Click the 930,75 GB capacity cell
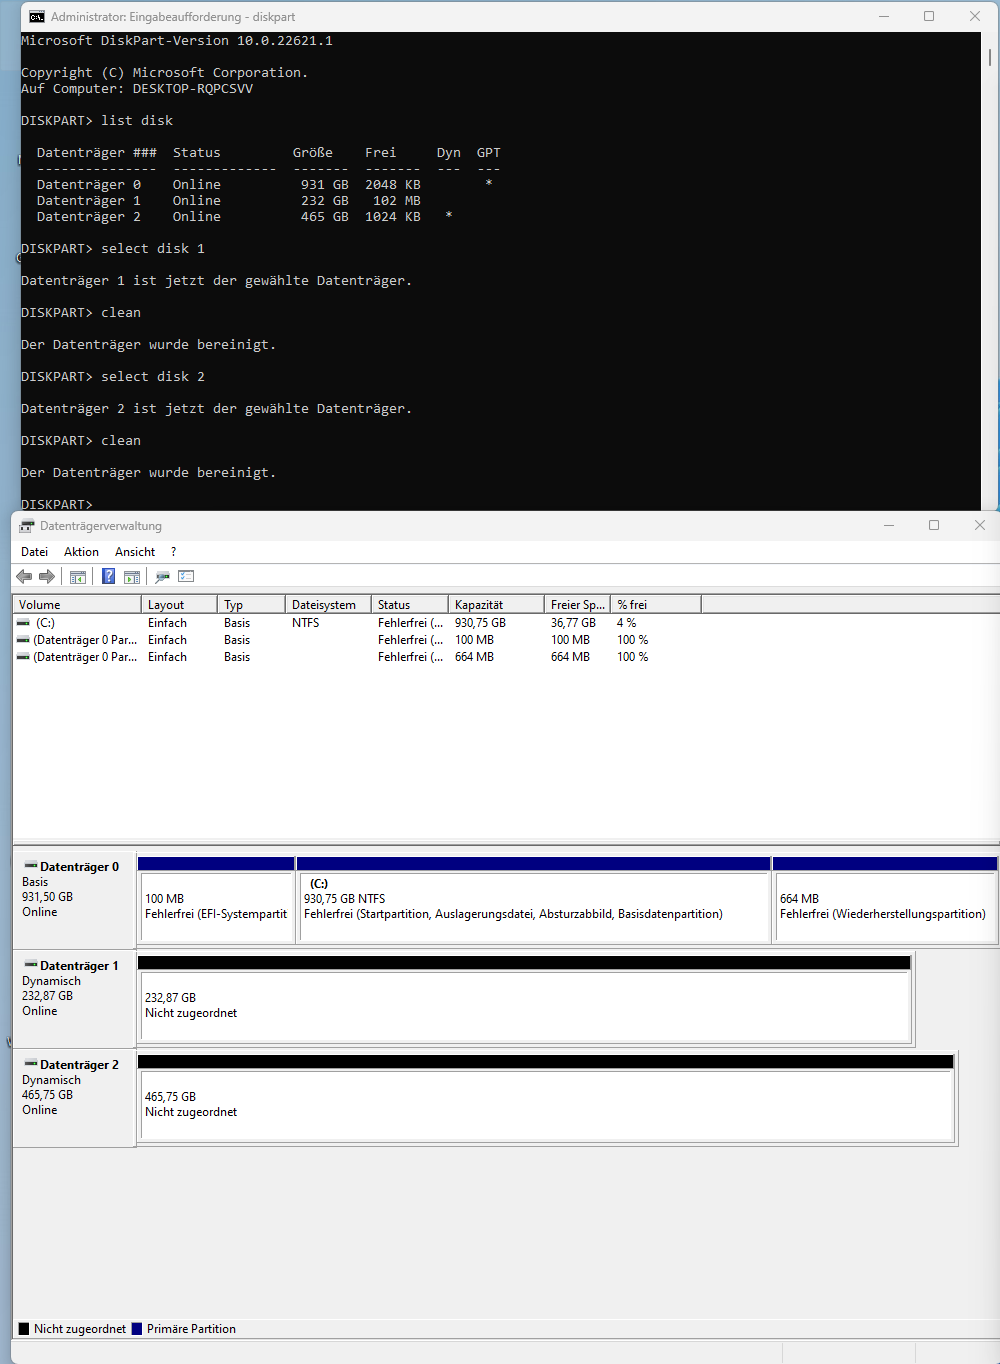The height and width of the screenshot is (1364, 1000). click(480, 623)
